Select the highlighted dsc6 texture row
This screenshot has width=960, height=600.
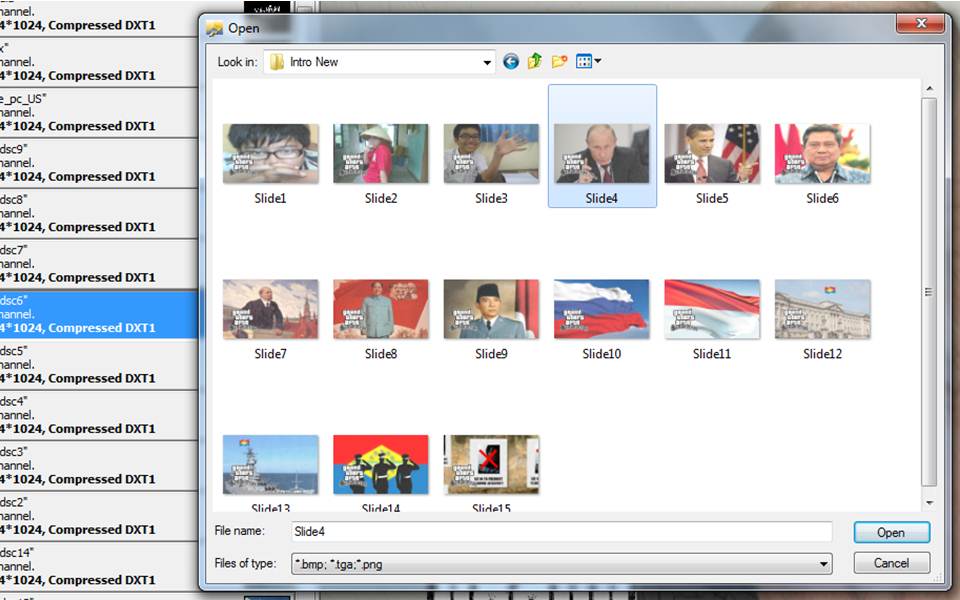(x=98, y=314)
